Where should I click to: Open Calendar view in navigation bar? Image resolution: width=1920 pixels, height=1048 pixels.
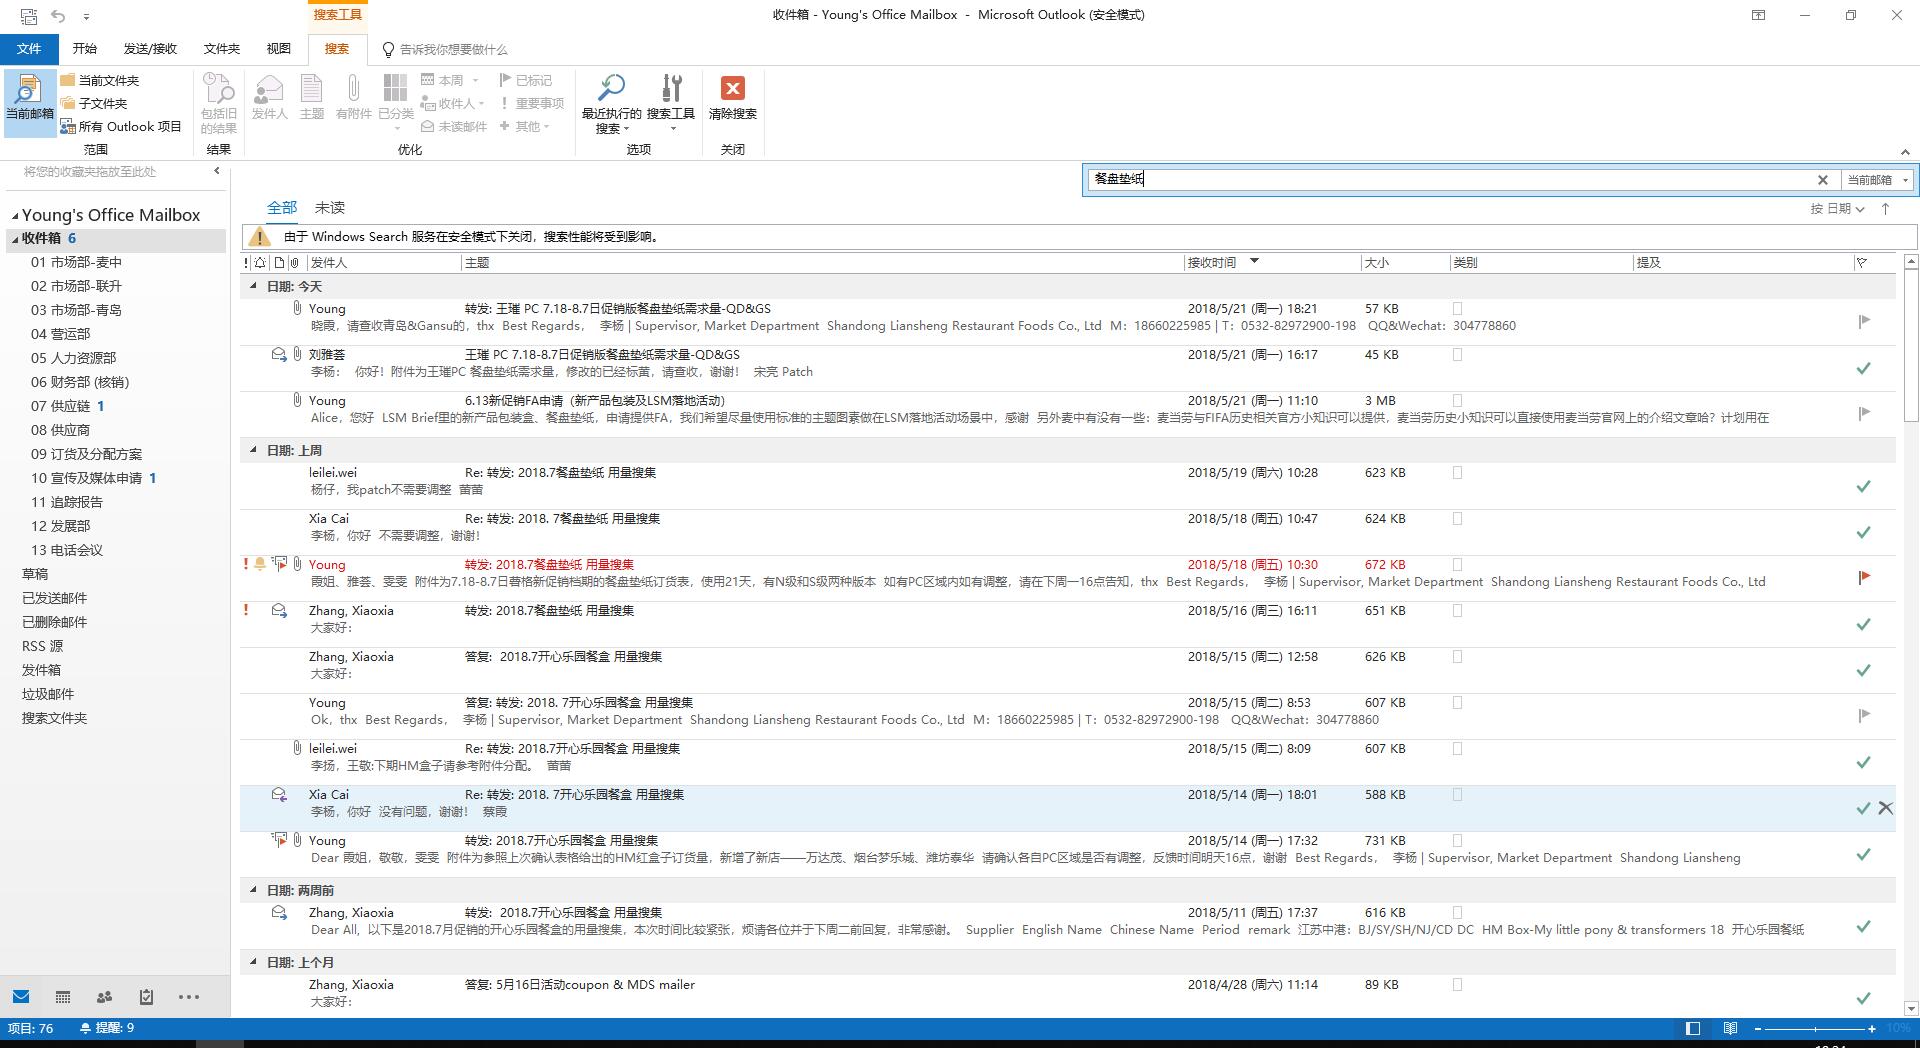(63, 997)
